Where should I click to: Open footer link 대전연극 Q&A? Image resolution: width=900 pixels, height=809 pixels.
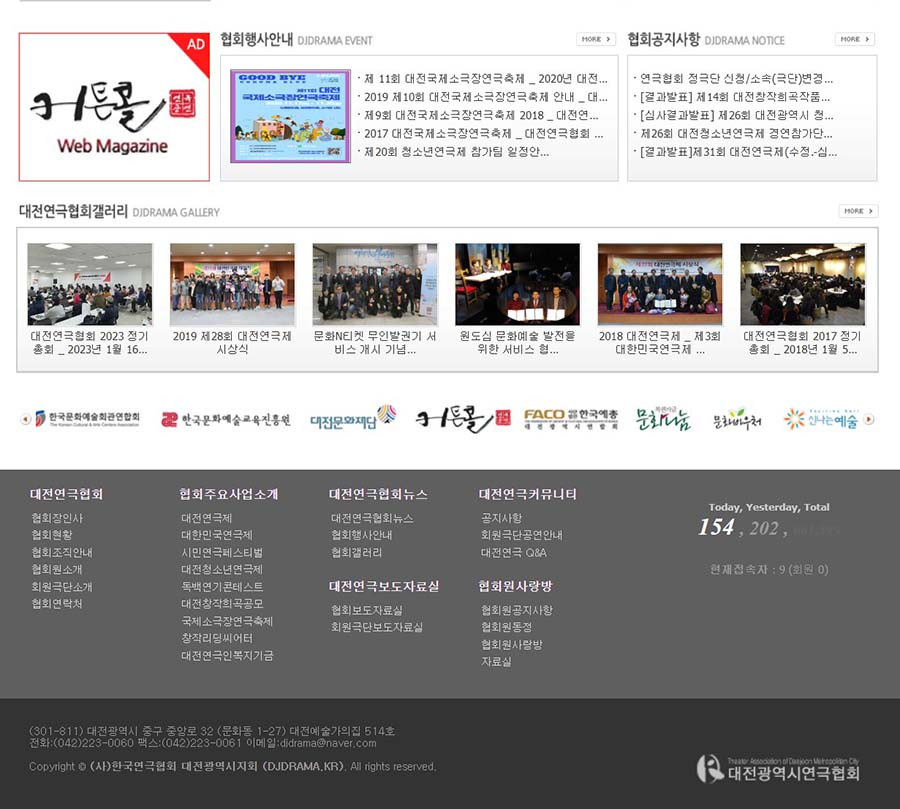(x=514, y=552)
